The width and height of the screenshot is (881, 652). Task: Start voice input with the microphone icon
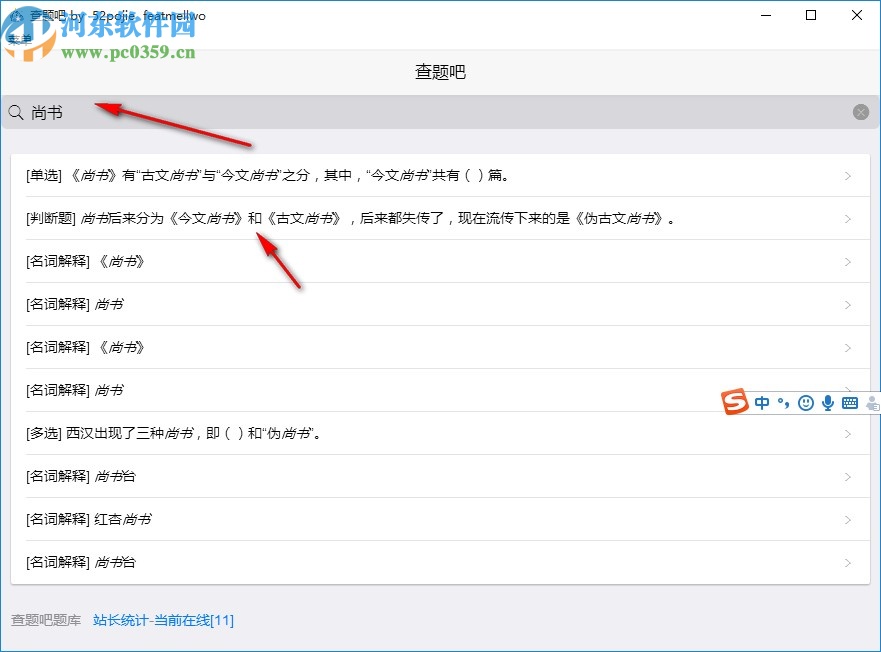point(827,403)
